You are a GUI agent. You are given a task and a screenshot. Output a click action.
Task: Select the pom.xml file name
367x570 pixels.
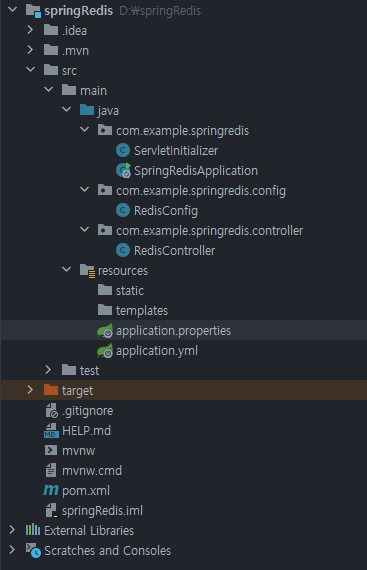click(x=86, y=491)
